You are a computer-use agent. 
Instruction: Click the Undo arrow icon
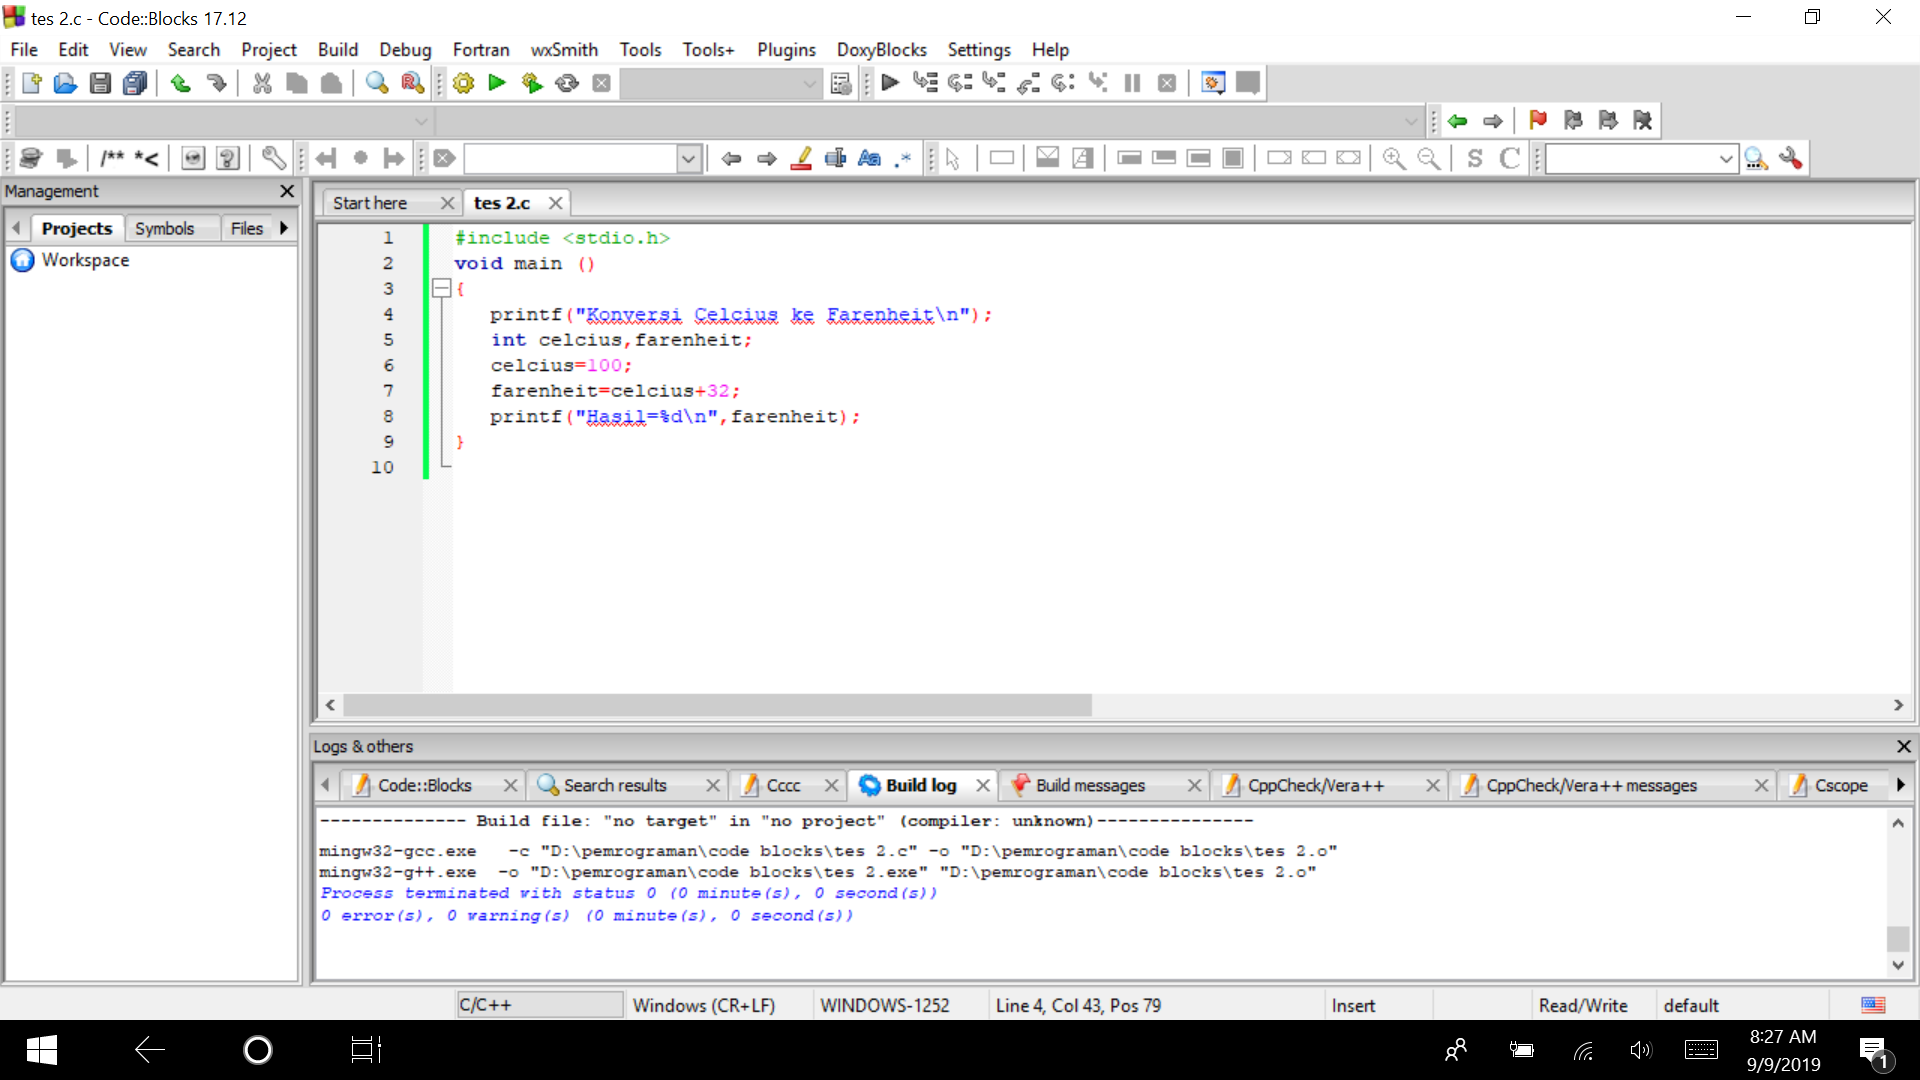pos(181,83)
